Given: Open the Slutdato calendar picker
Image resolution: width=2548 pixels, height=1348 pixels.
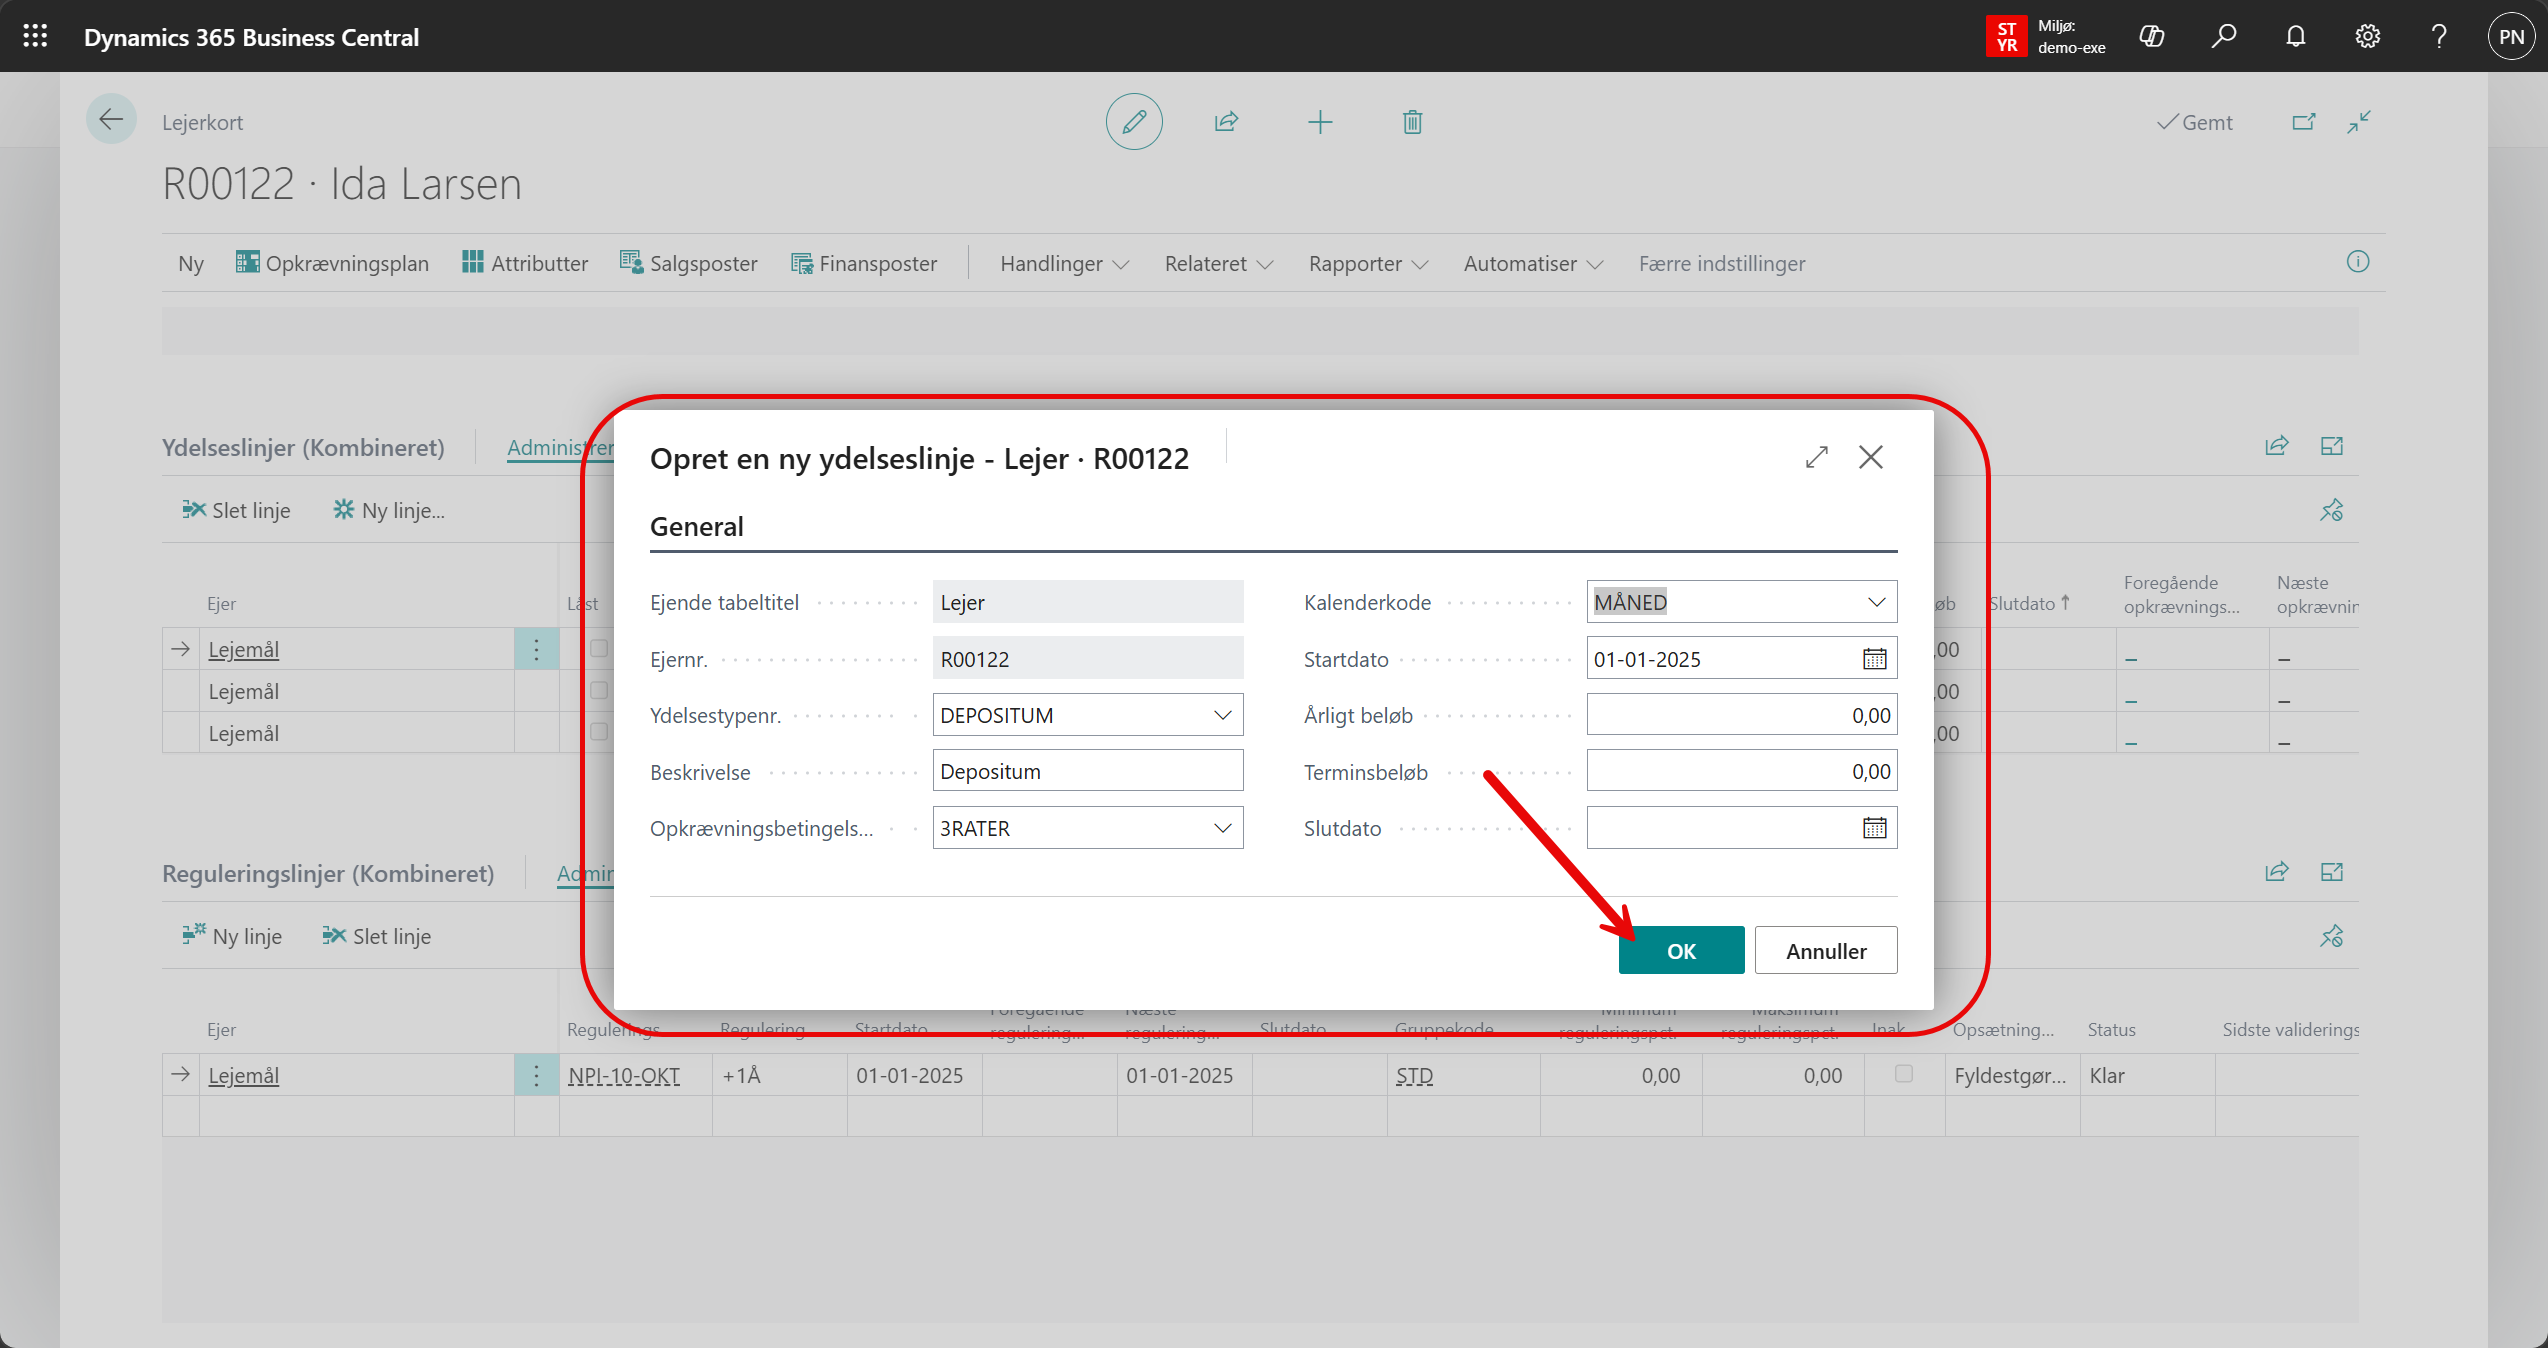Looking at the screenshot, I should [x=1874, y=828].
